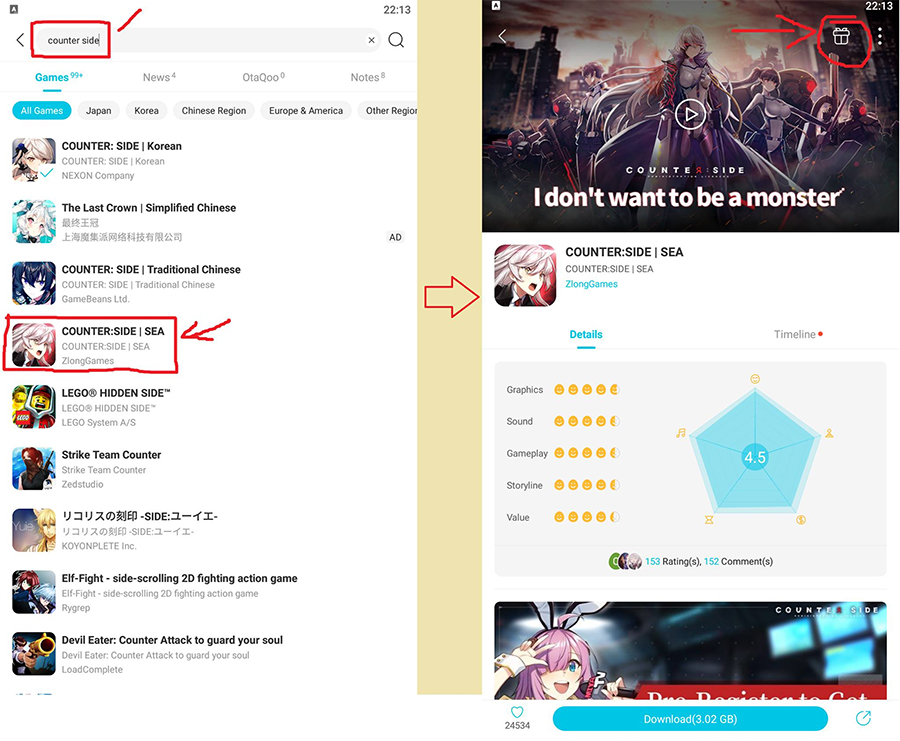The height and width of the screenshot is (741, 900).
Task: Play the COUNTER:SIDE trailer video
Action: pos(690,114)
